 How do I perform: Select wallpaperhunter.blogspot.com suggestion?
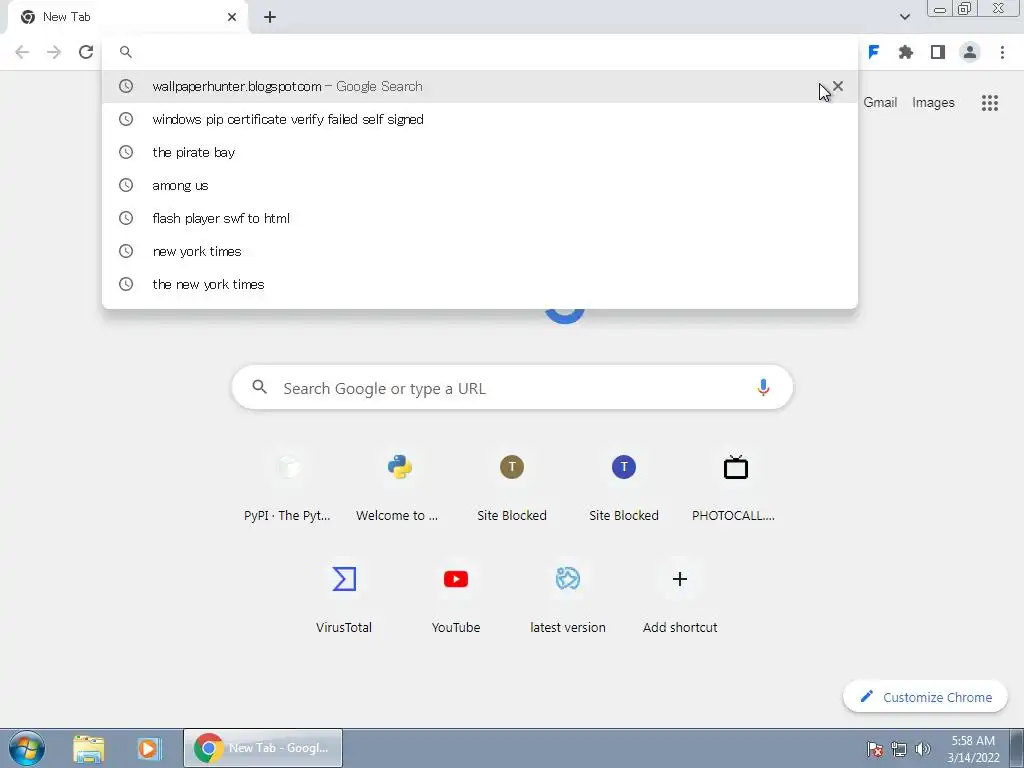coord(479,86)
